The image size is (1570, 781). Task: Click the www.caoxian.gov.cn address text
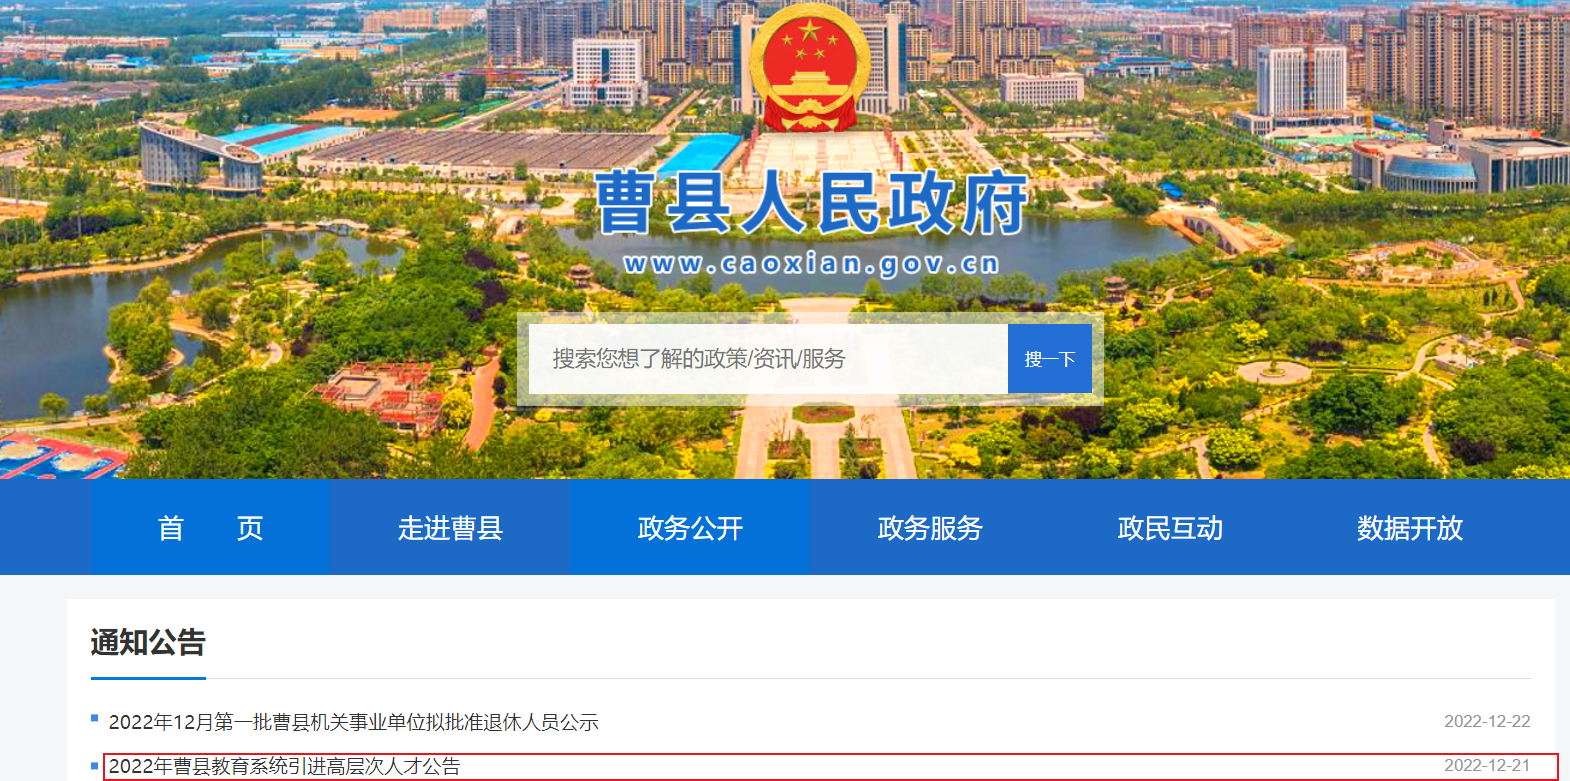[x=811, y=264]
